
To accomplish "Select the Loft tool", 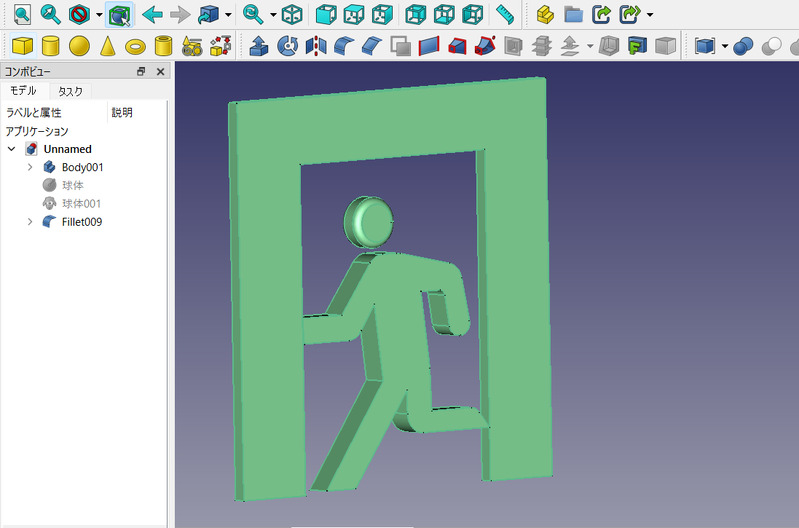I will click(x=457, y=46).
